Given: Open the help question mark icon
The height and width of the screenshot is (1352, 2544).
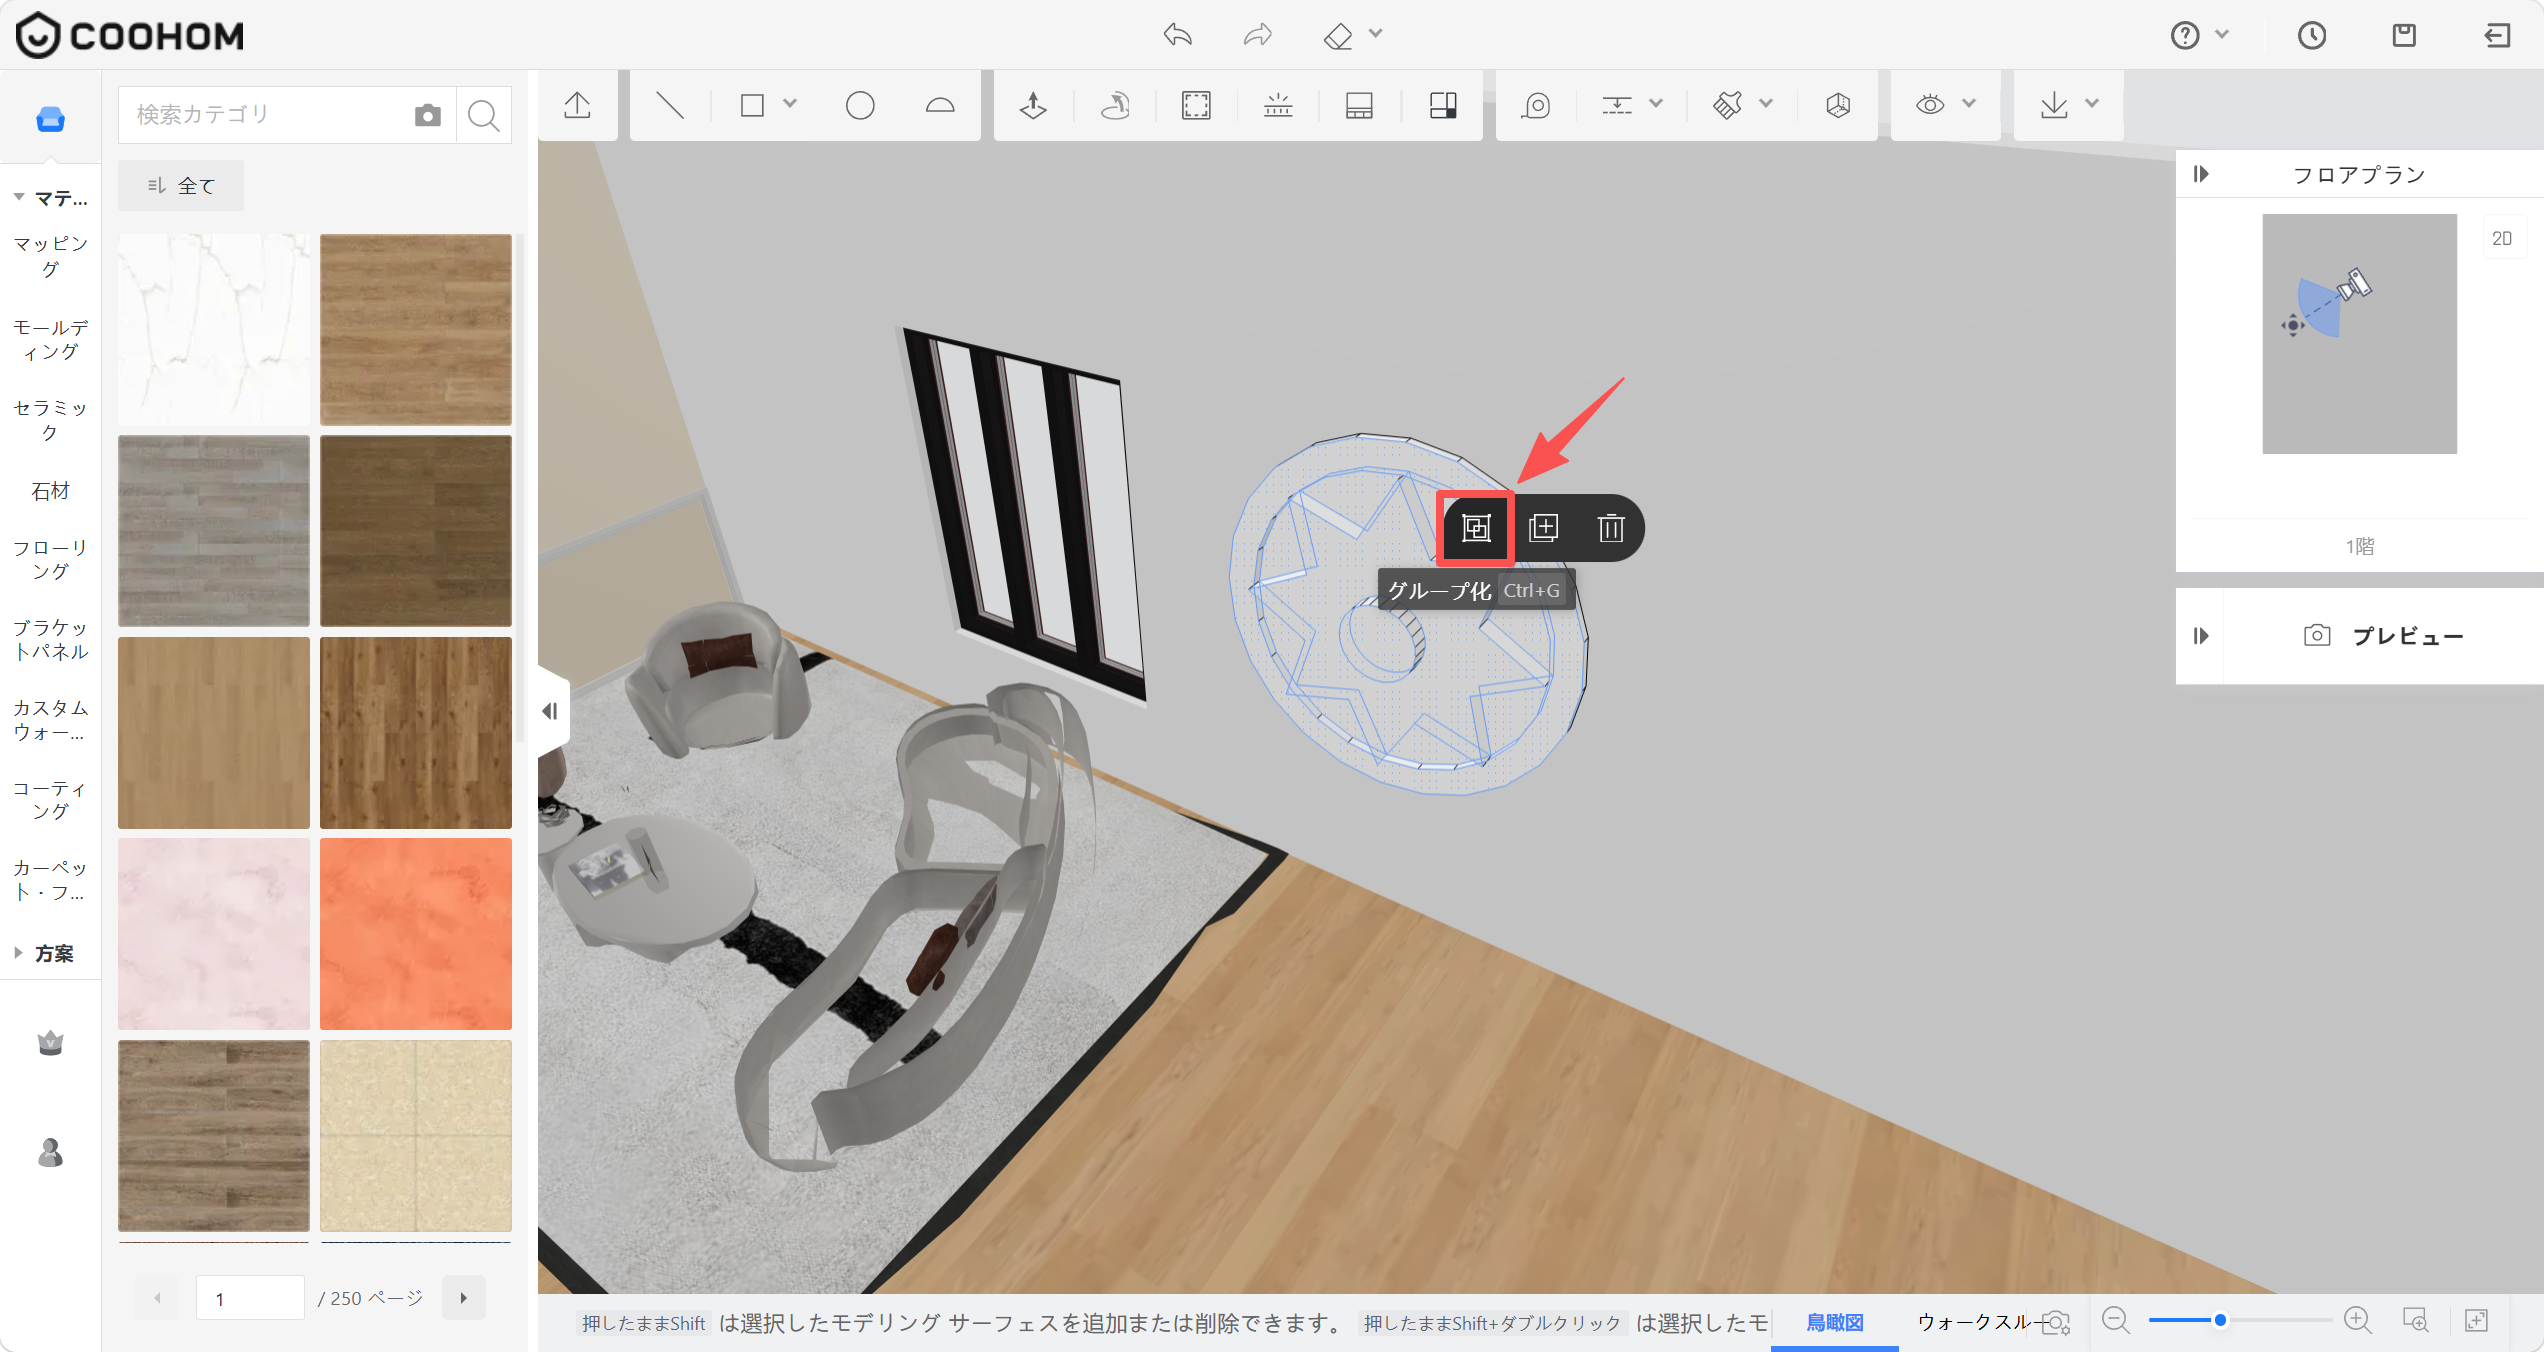Looking at the screenshot, I should click(2184, 35).
